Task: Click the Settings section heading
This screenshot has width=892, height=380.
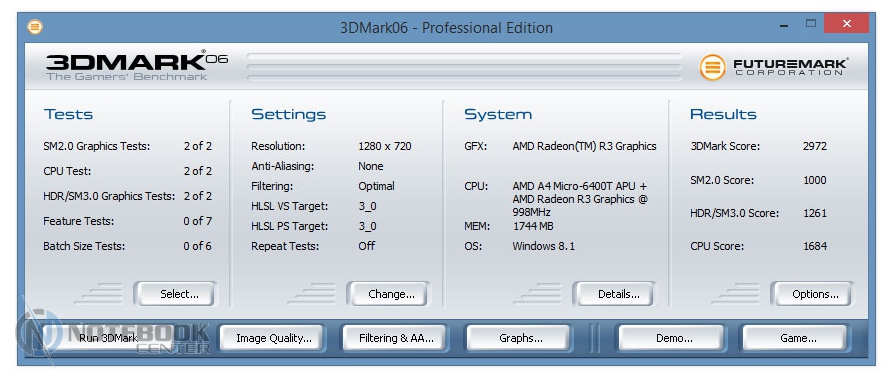Action: click(289, 114)
